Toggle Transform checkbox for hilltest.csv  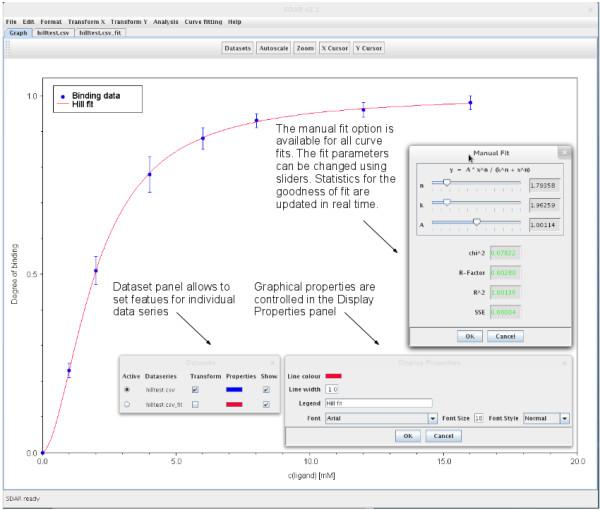195,389
